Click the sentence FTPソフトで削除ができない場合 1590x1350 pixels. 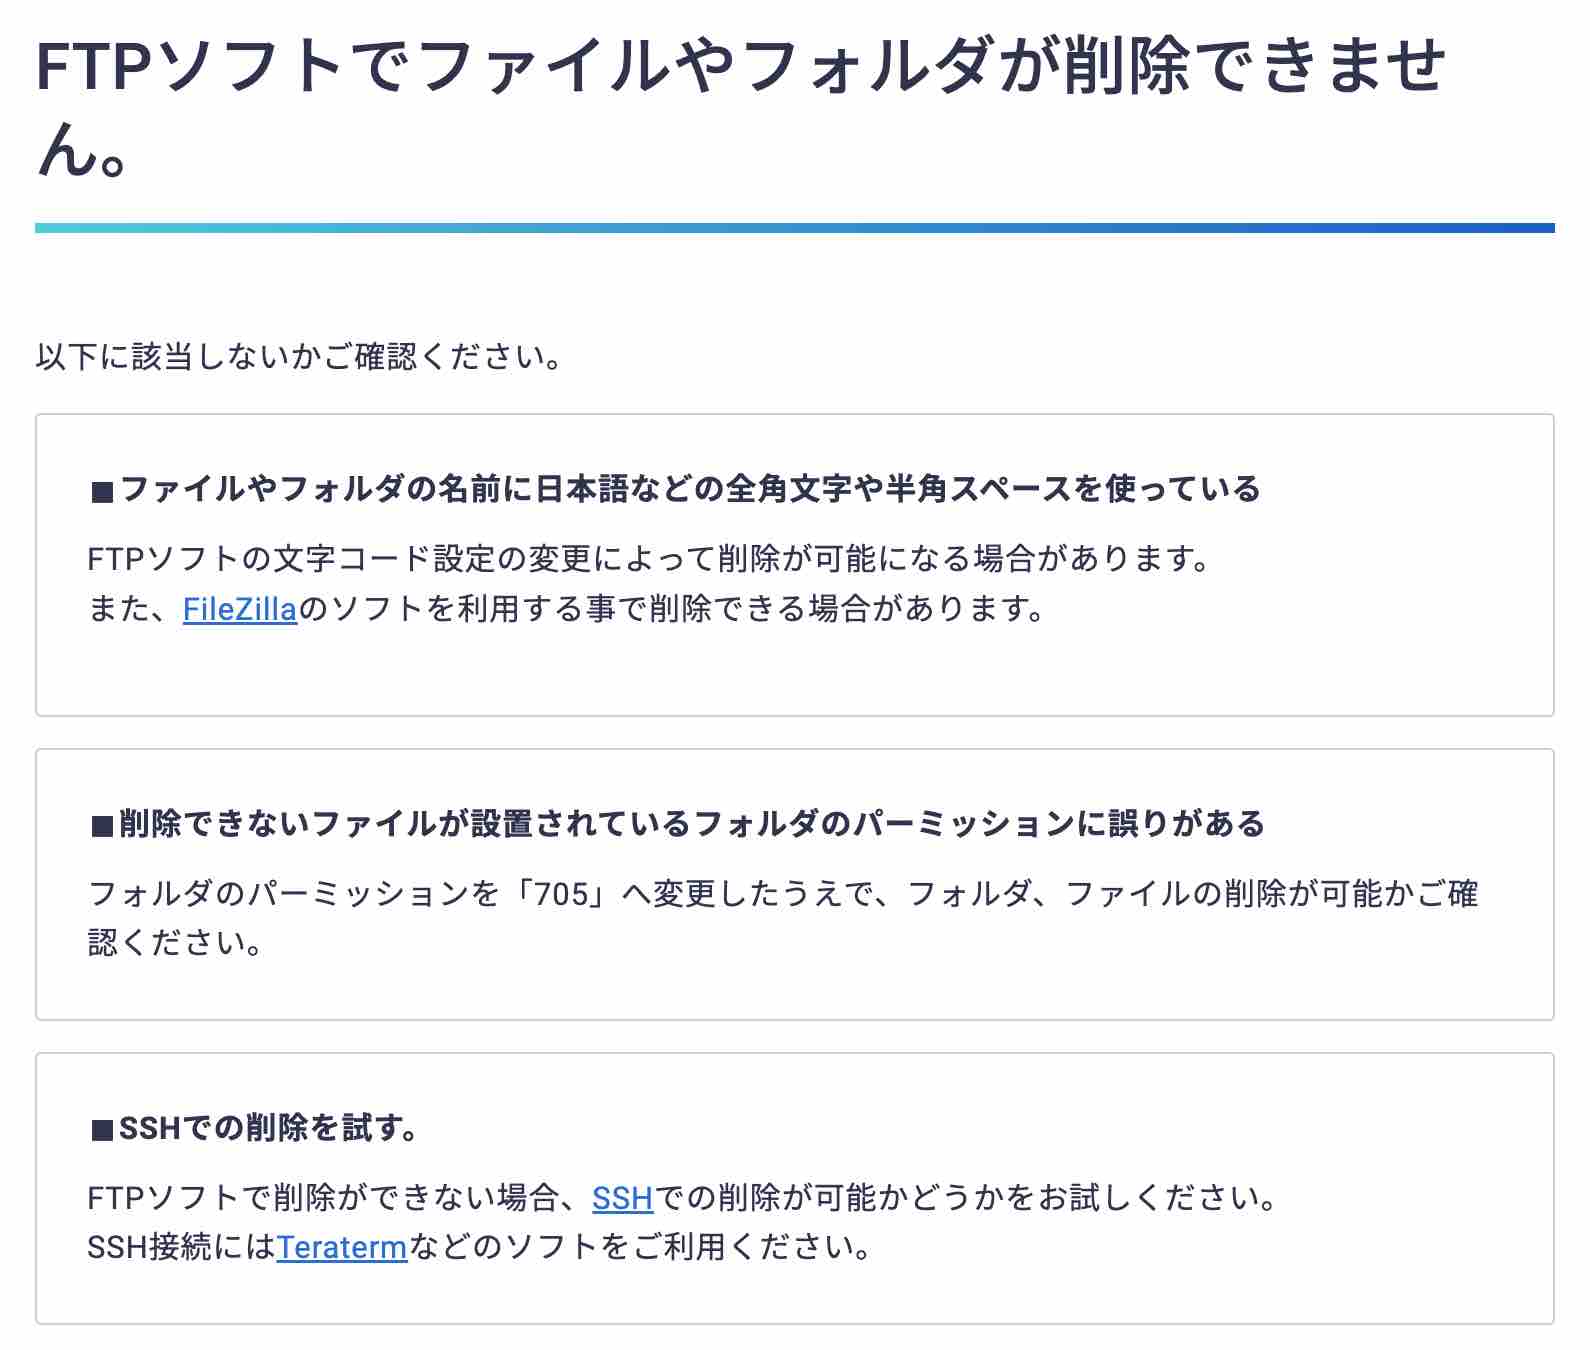pyautogui.click(x=682, y=1198)
